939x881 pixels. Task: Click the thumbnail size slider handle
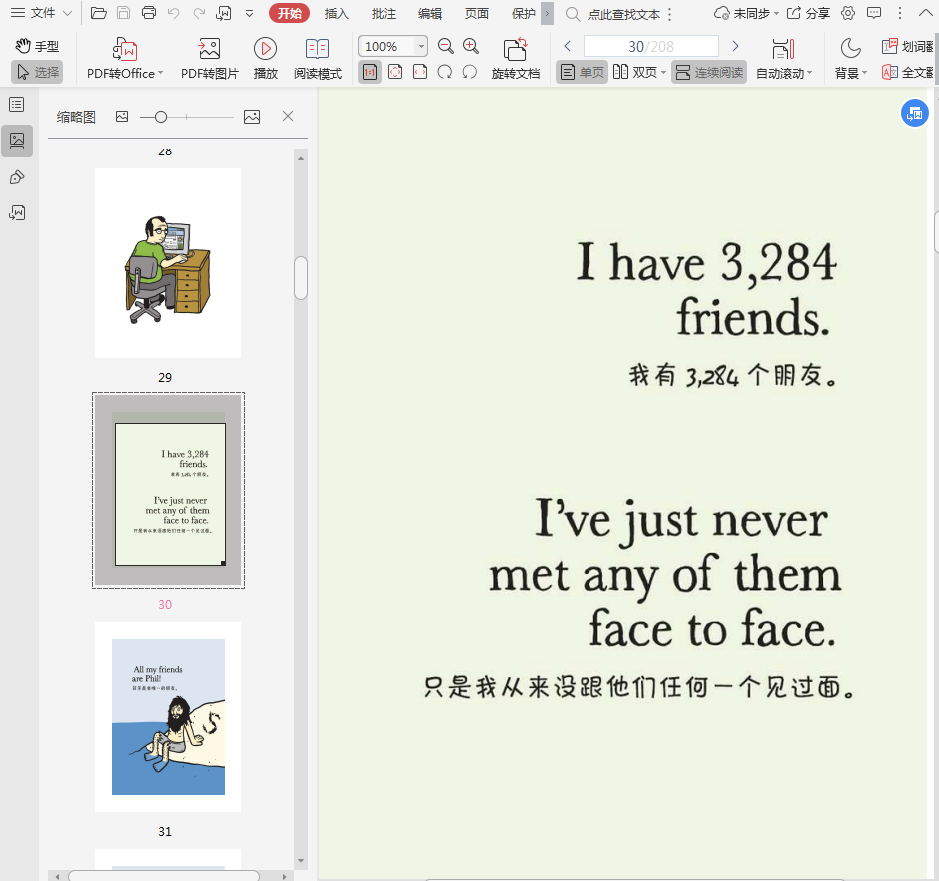161,117
